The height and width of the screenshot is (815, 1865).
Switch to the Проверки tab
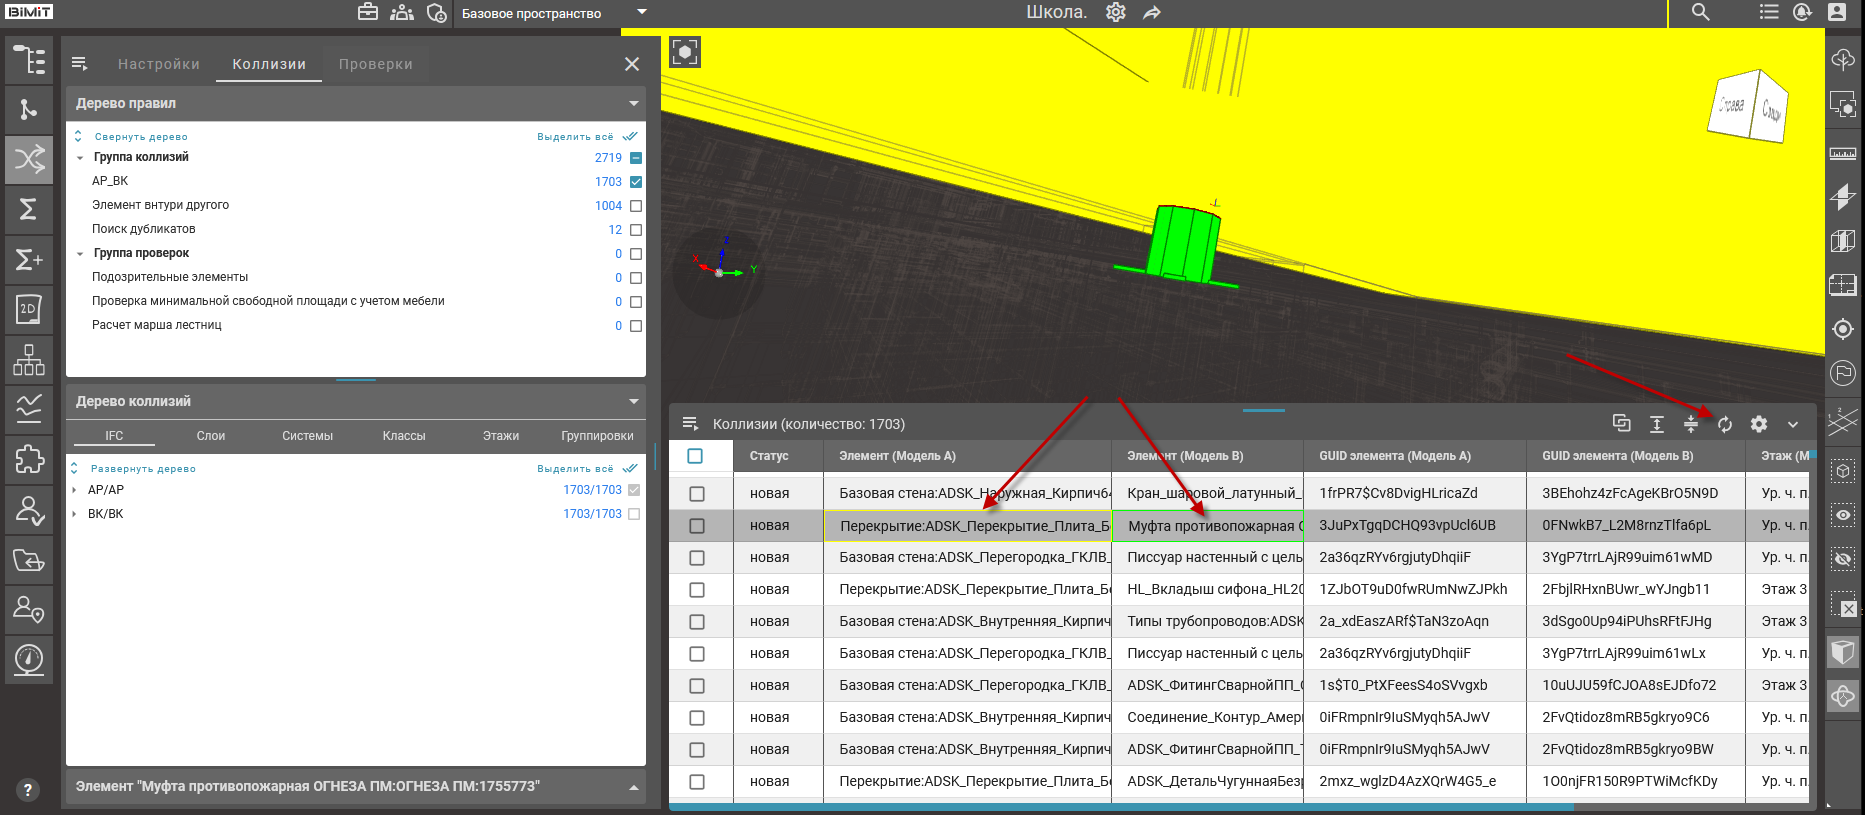[x=375, y=64]
